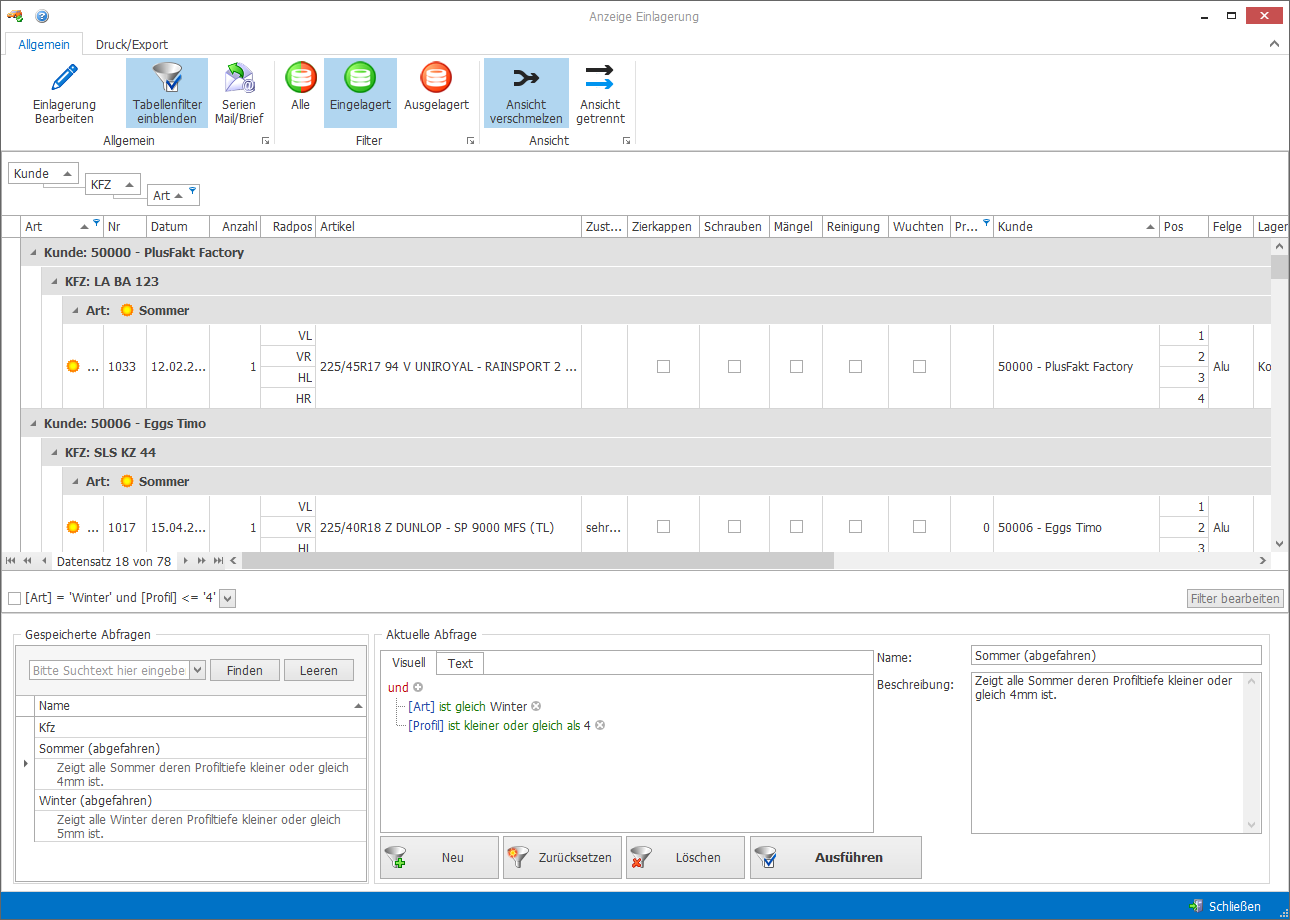Click the KFZ grouping chip
Viewport: 1290px width, 920px height.
tap(113, 184)
